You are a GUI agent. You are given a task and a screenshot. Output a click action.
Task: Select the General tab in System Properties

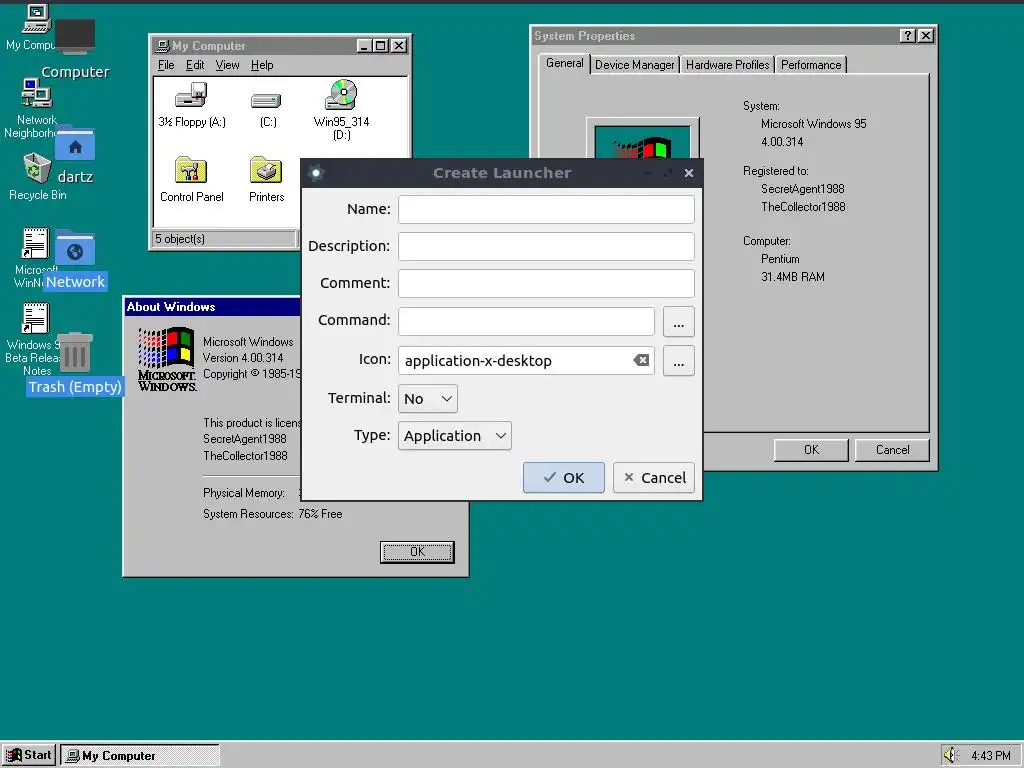coord(564,63)
